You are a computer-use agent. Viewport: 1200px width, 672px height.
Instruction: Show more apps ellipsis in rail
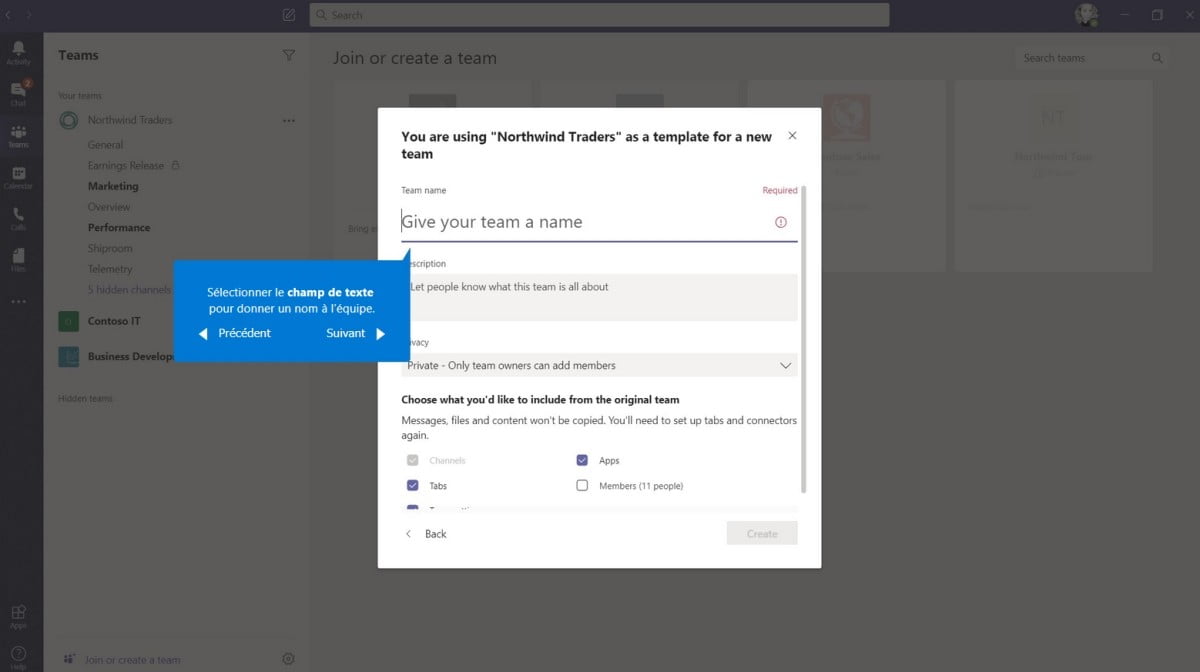click(x=18, y=301)
